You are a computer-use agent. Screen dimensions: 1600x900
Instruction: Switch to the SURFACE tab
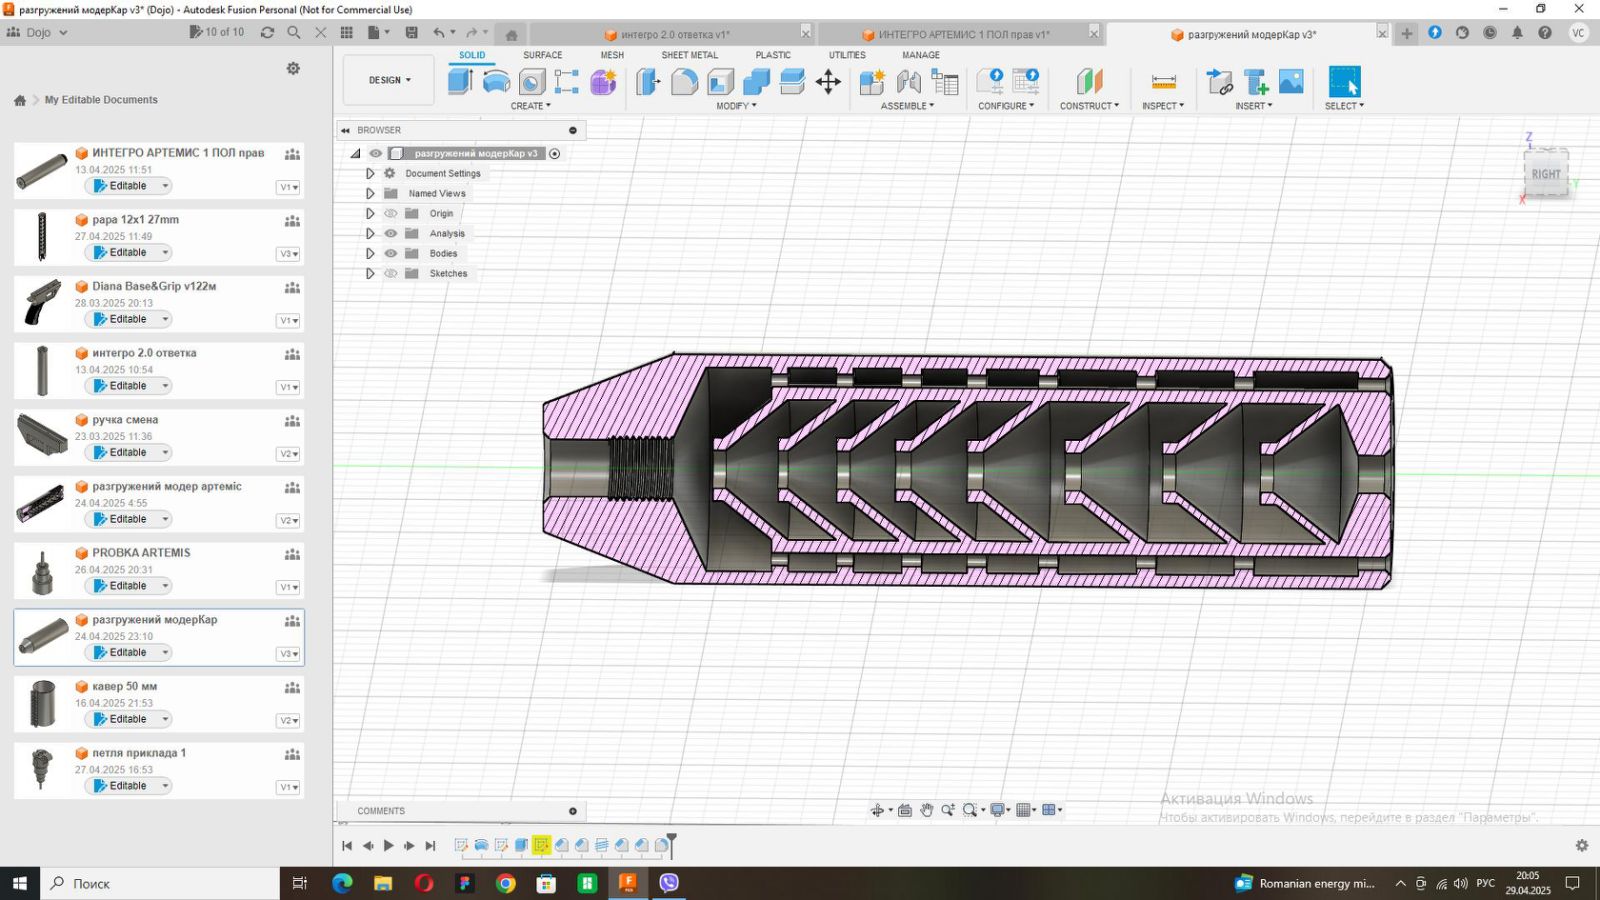pos(542,55)
